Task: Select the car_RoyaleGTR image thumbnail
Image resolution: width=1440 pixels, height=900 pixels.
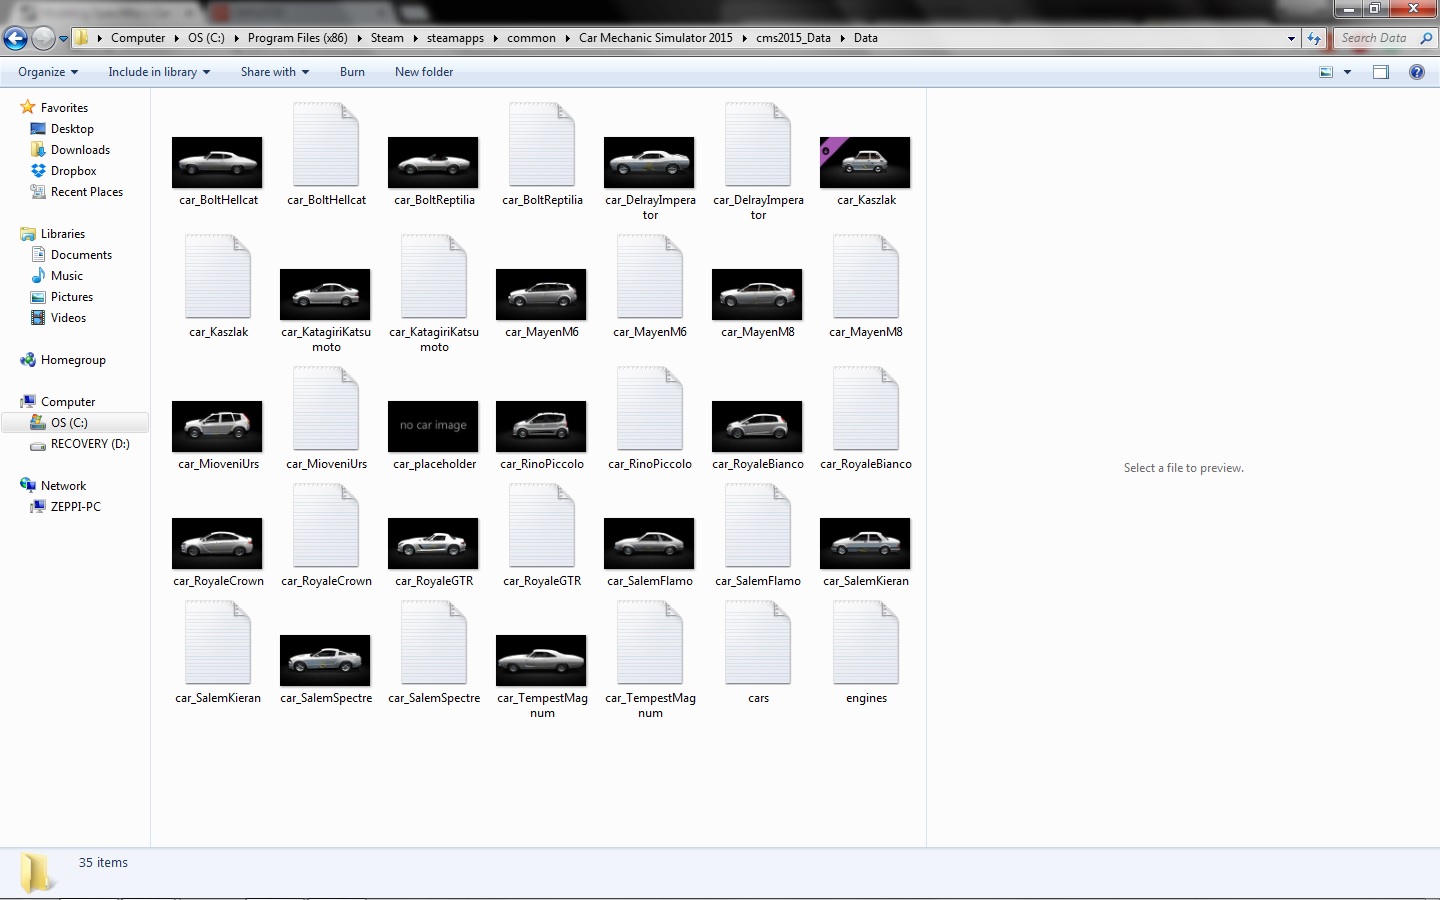Action: click(x=433, y=543)
